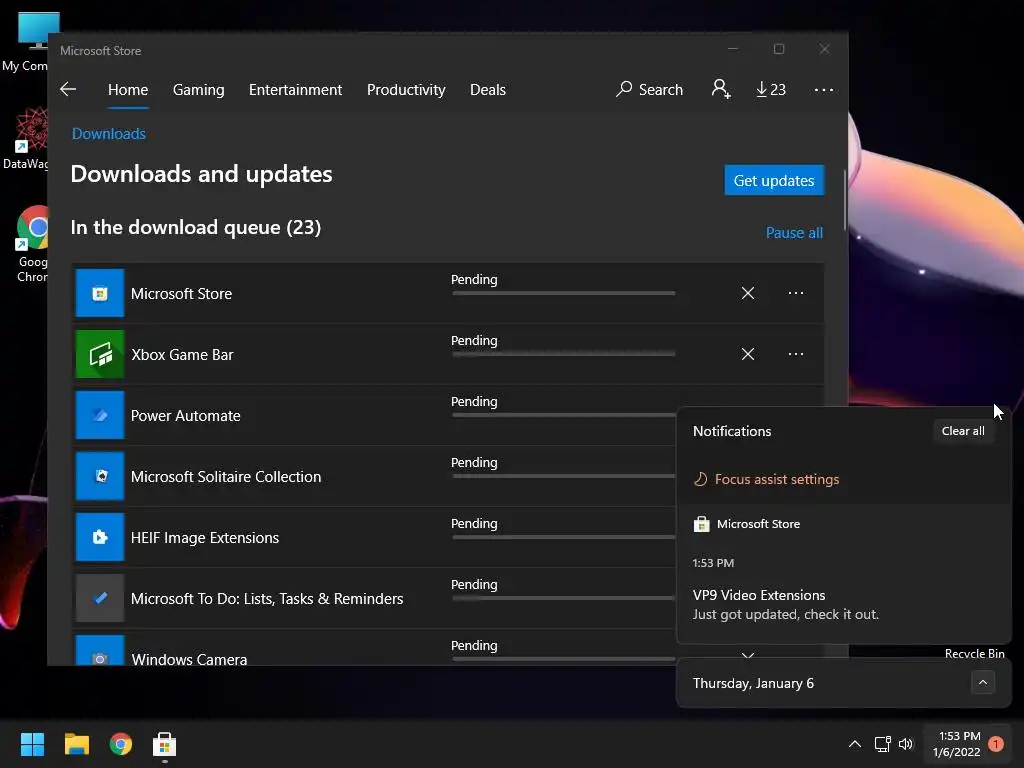The height and width of the screenshot is (768, 1024).
Task: Click the Xbox Game Bar row text
Action: 182,355
